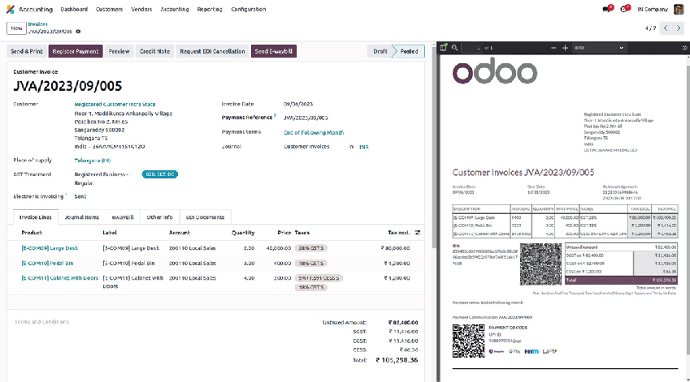
Task: Toggle the PDF viewer sidebar
Action: 444,48
